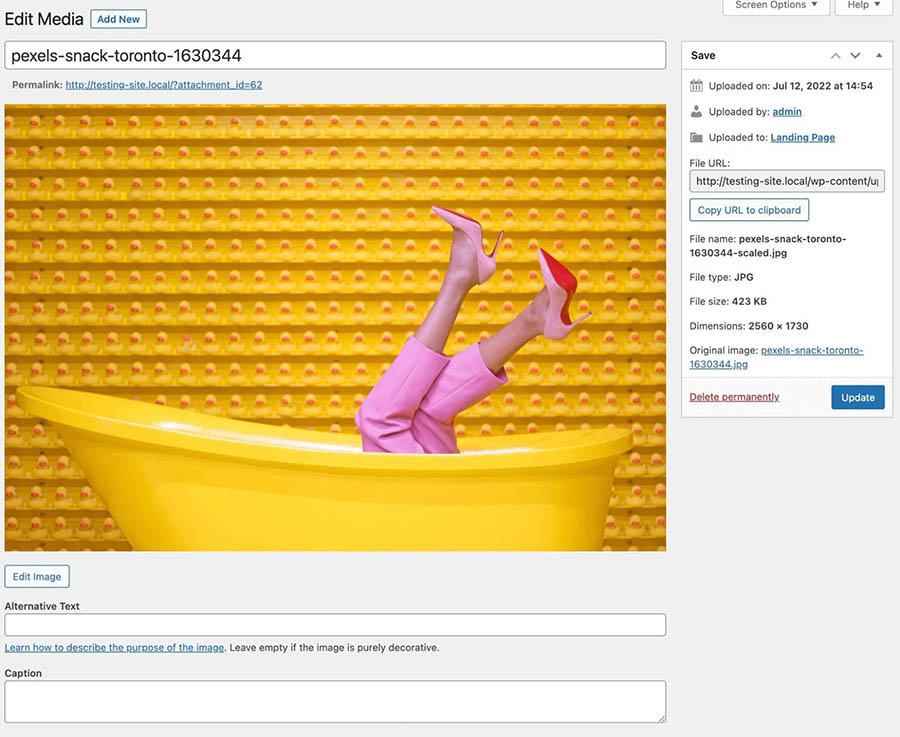Click the Delete permanently link

pyautogui.click(x=734, y=397)
